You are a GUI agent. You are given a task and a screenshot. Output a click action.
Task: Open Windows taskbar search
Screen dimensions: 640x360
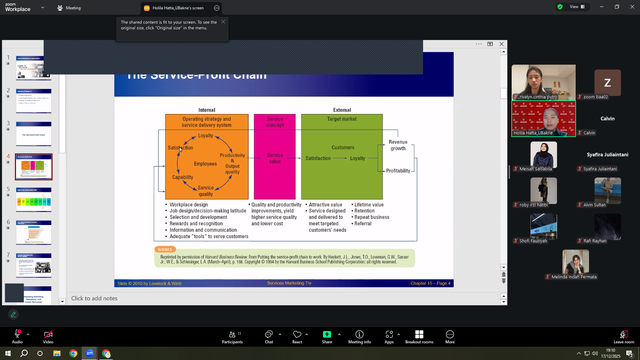tap(24, 353)
